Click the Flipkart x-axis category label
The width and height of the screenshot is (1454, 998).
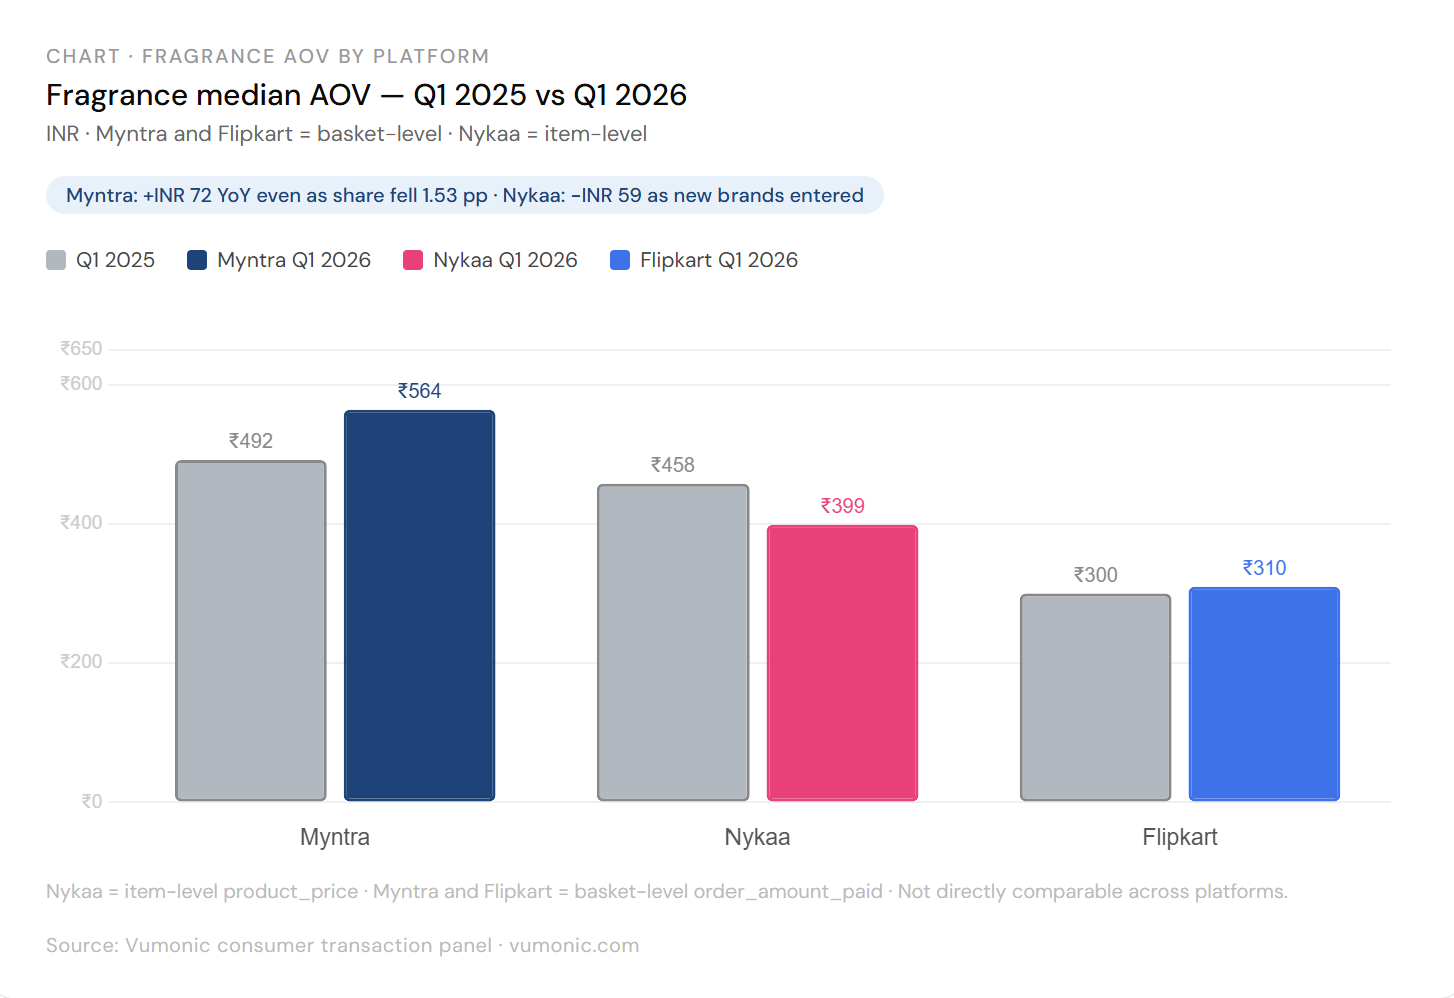(1180, 837)
